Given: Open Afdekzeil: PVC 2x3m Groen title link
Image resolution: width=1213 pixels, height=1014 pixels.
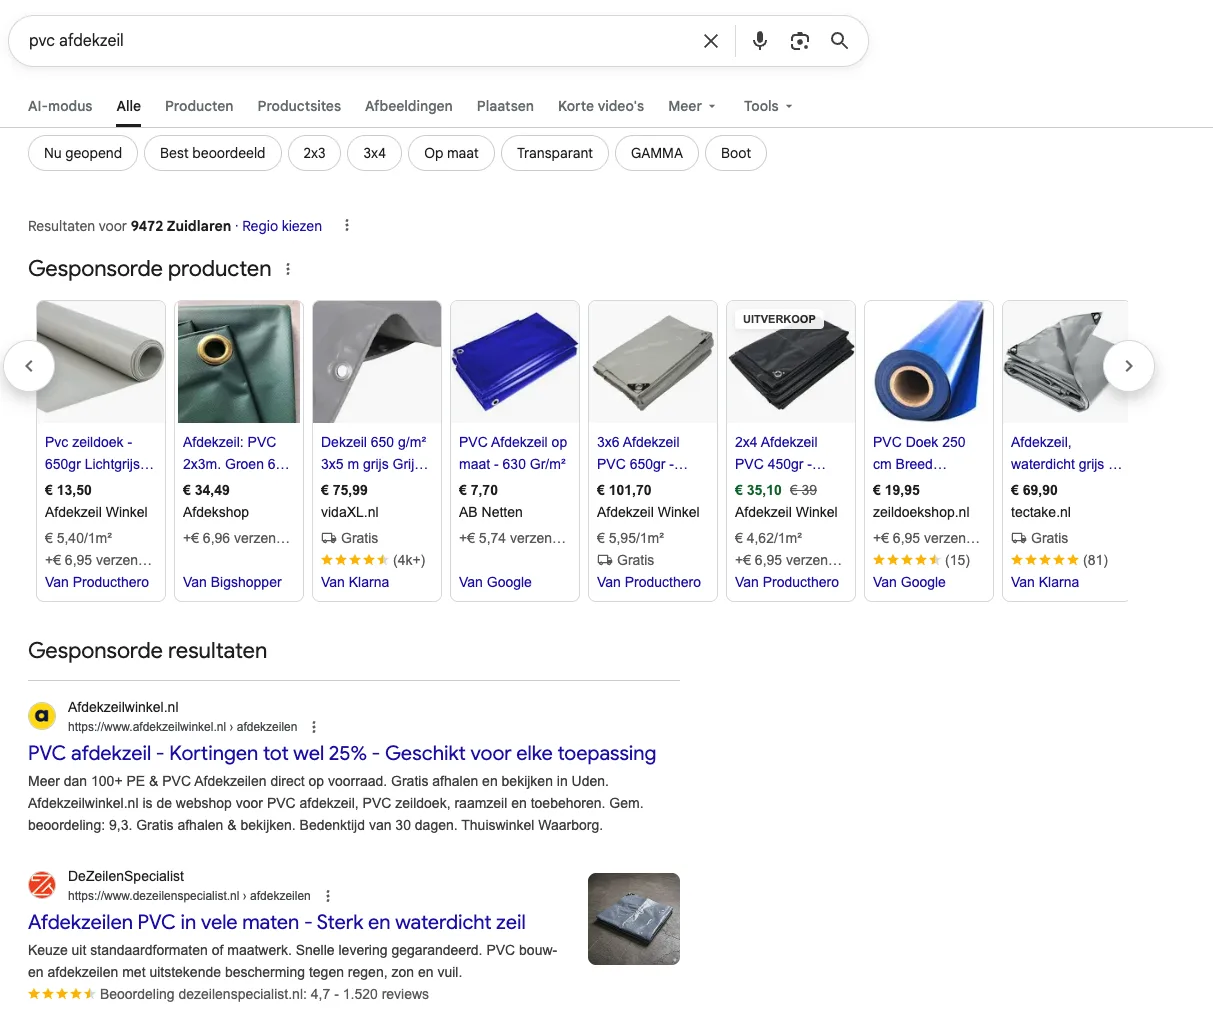Looking at the screenshot, I should click(236, 453).
